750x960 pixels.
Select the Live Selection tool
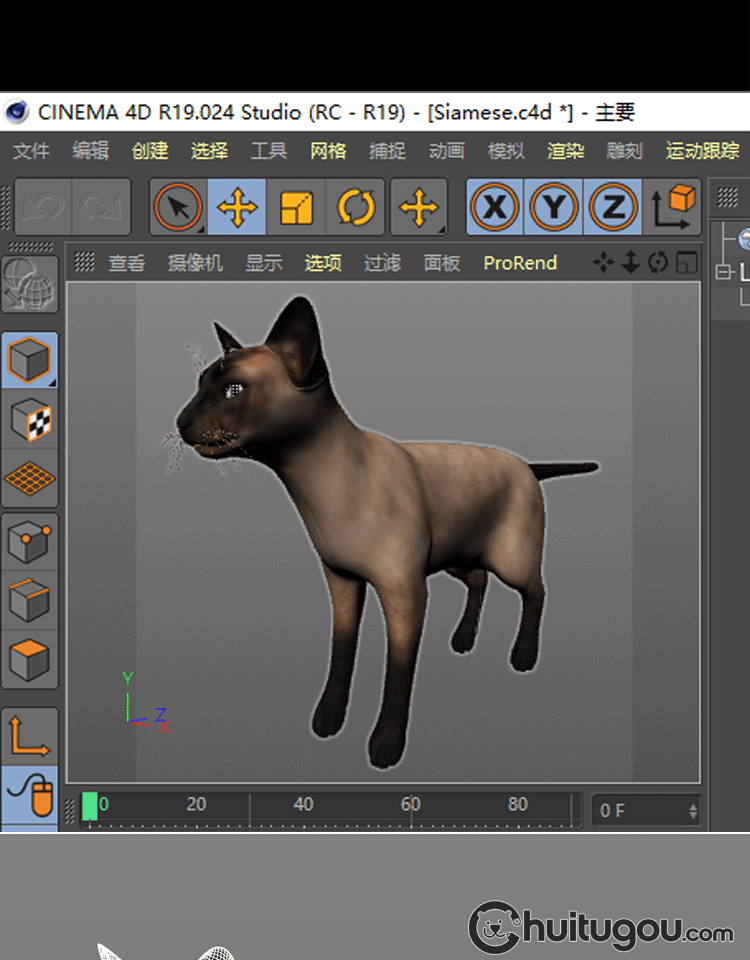click(x=178, y=207)
